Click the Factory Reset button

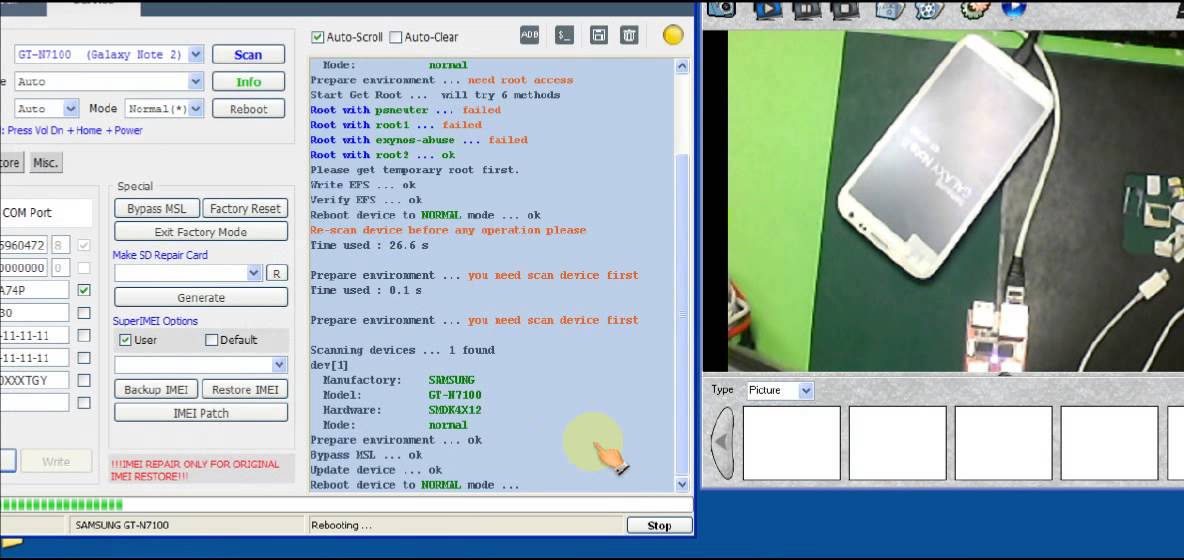pyautogui.click(x=245, y=209)
